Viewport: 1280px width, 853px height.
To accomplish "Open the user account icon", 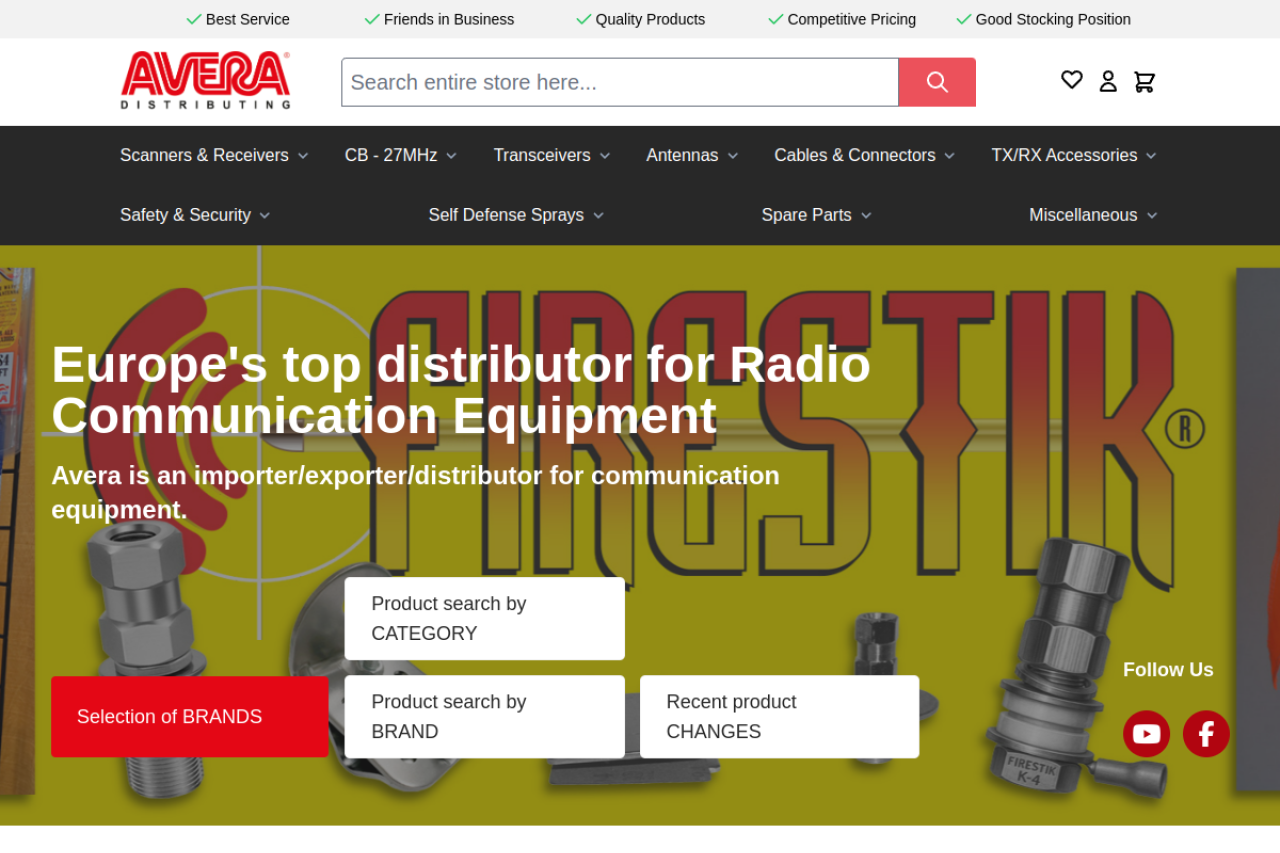I will [x=1108, y=82].
